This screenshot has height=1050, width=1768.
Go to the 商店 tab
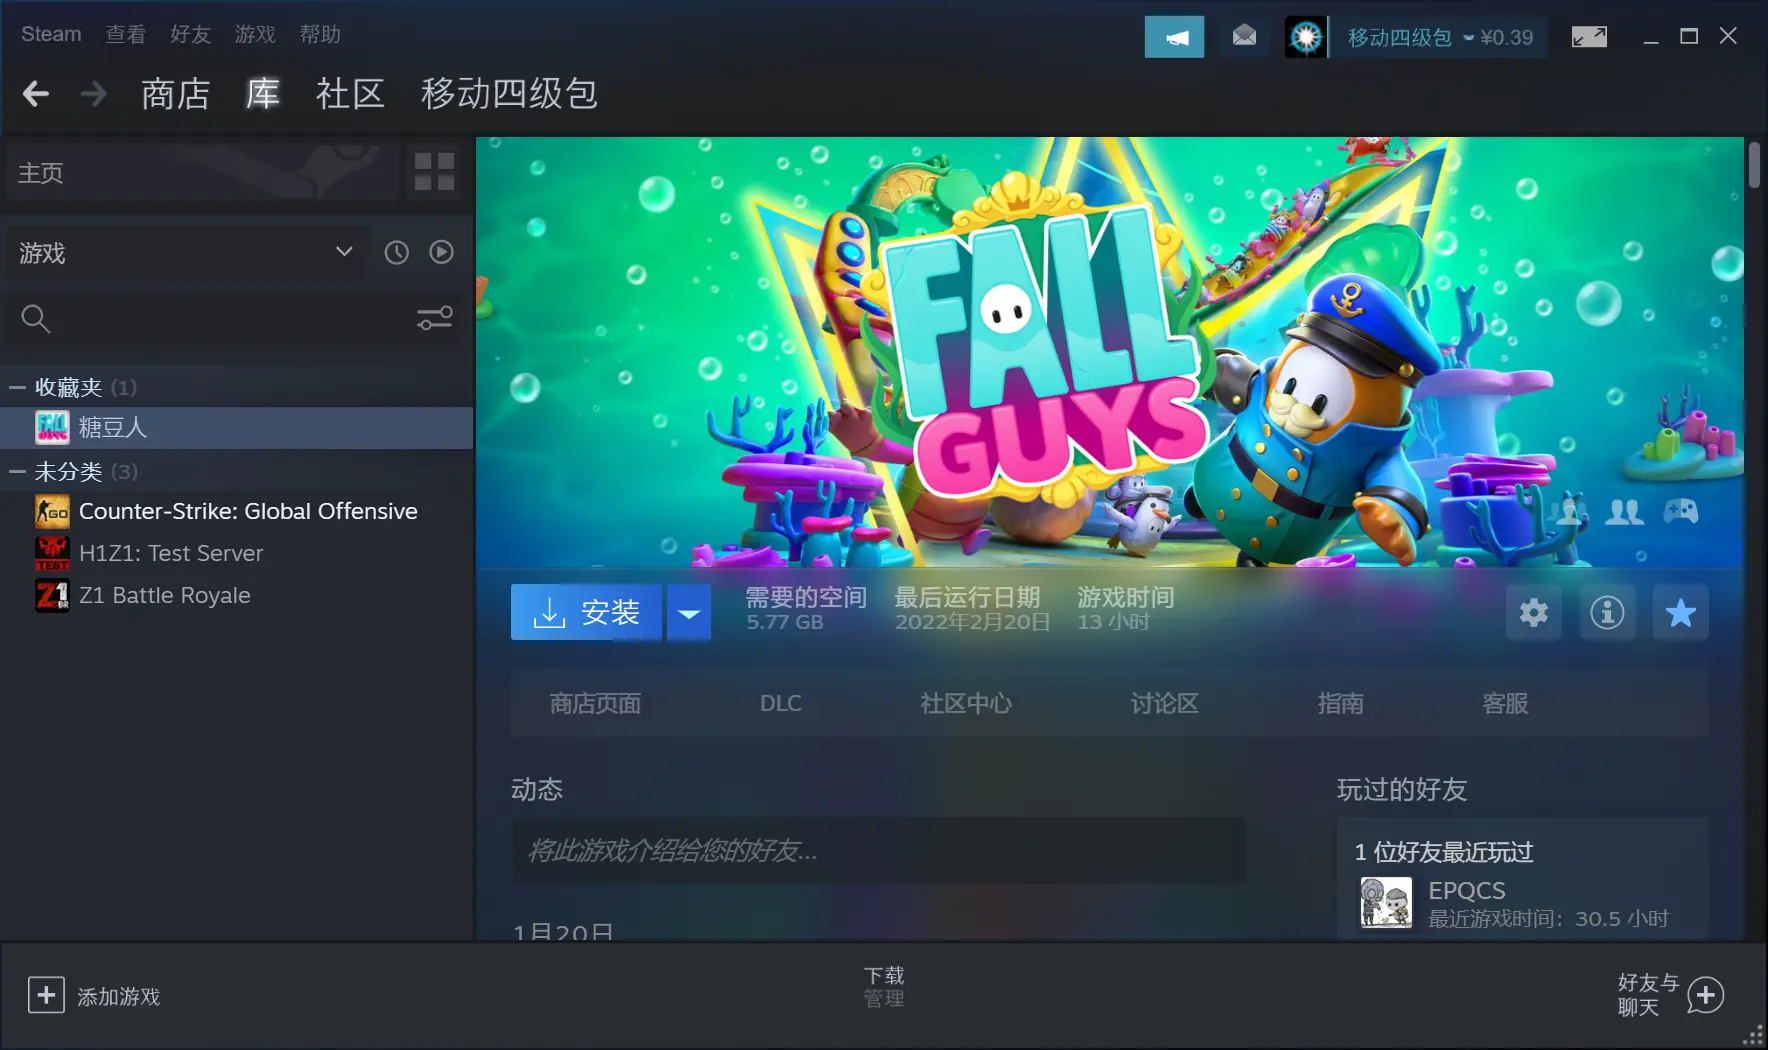click(175, 94)
